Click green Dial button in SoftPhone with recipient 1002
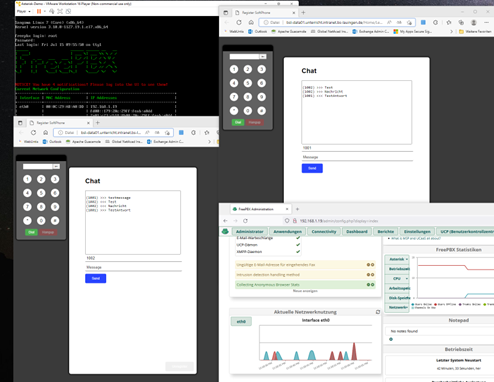Viewport: 494px width, 382px height. tap(31, 232)
